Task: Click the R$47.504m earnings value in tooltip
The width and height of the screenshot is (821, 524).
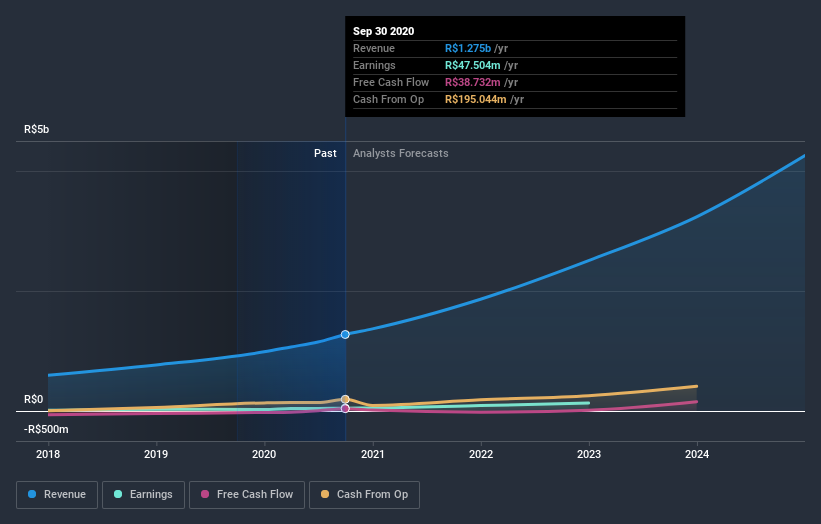Action: click(x=473, y=65)
